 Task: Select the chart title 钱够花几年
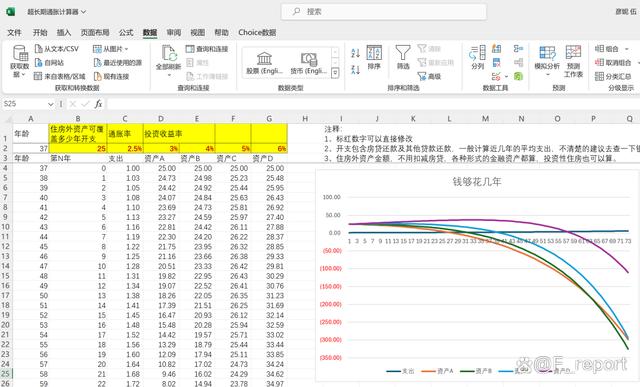coord(476,182)
